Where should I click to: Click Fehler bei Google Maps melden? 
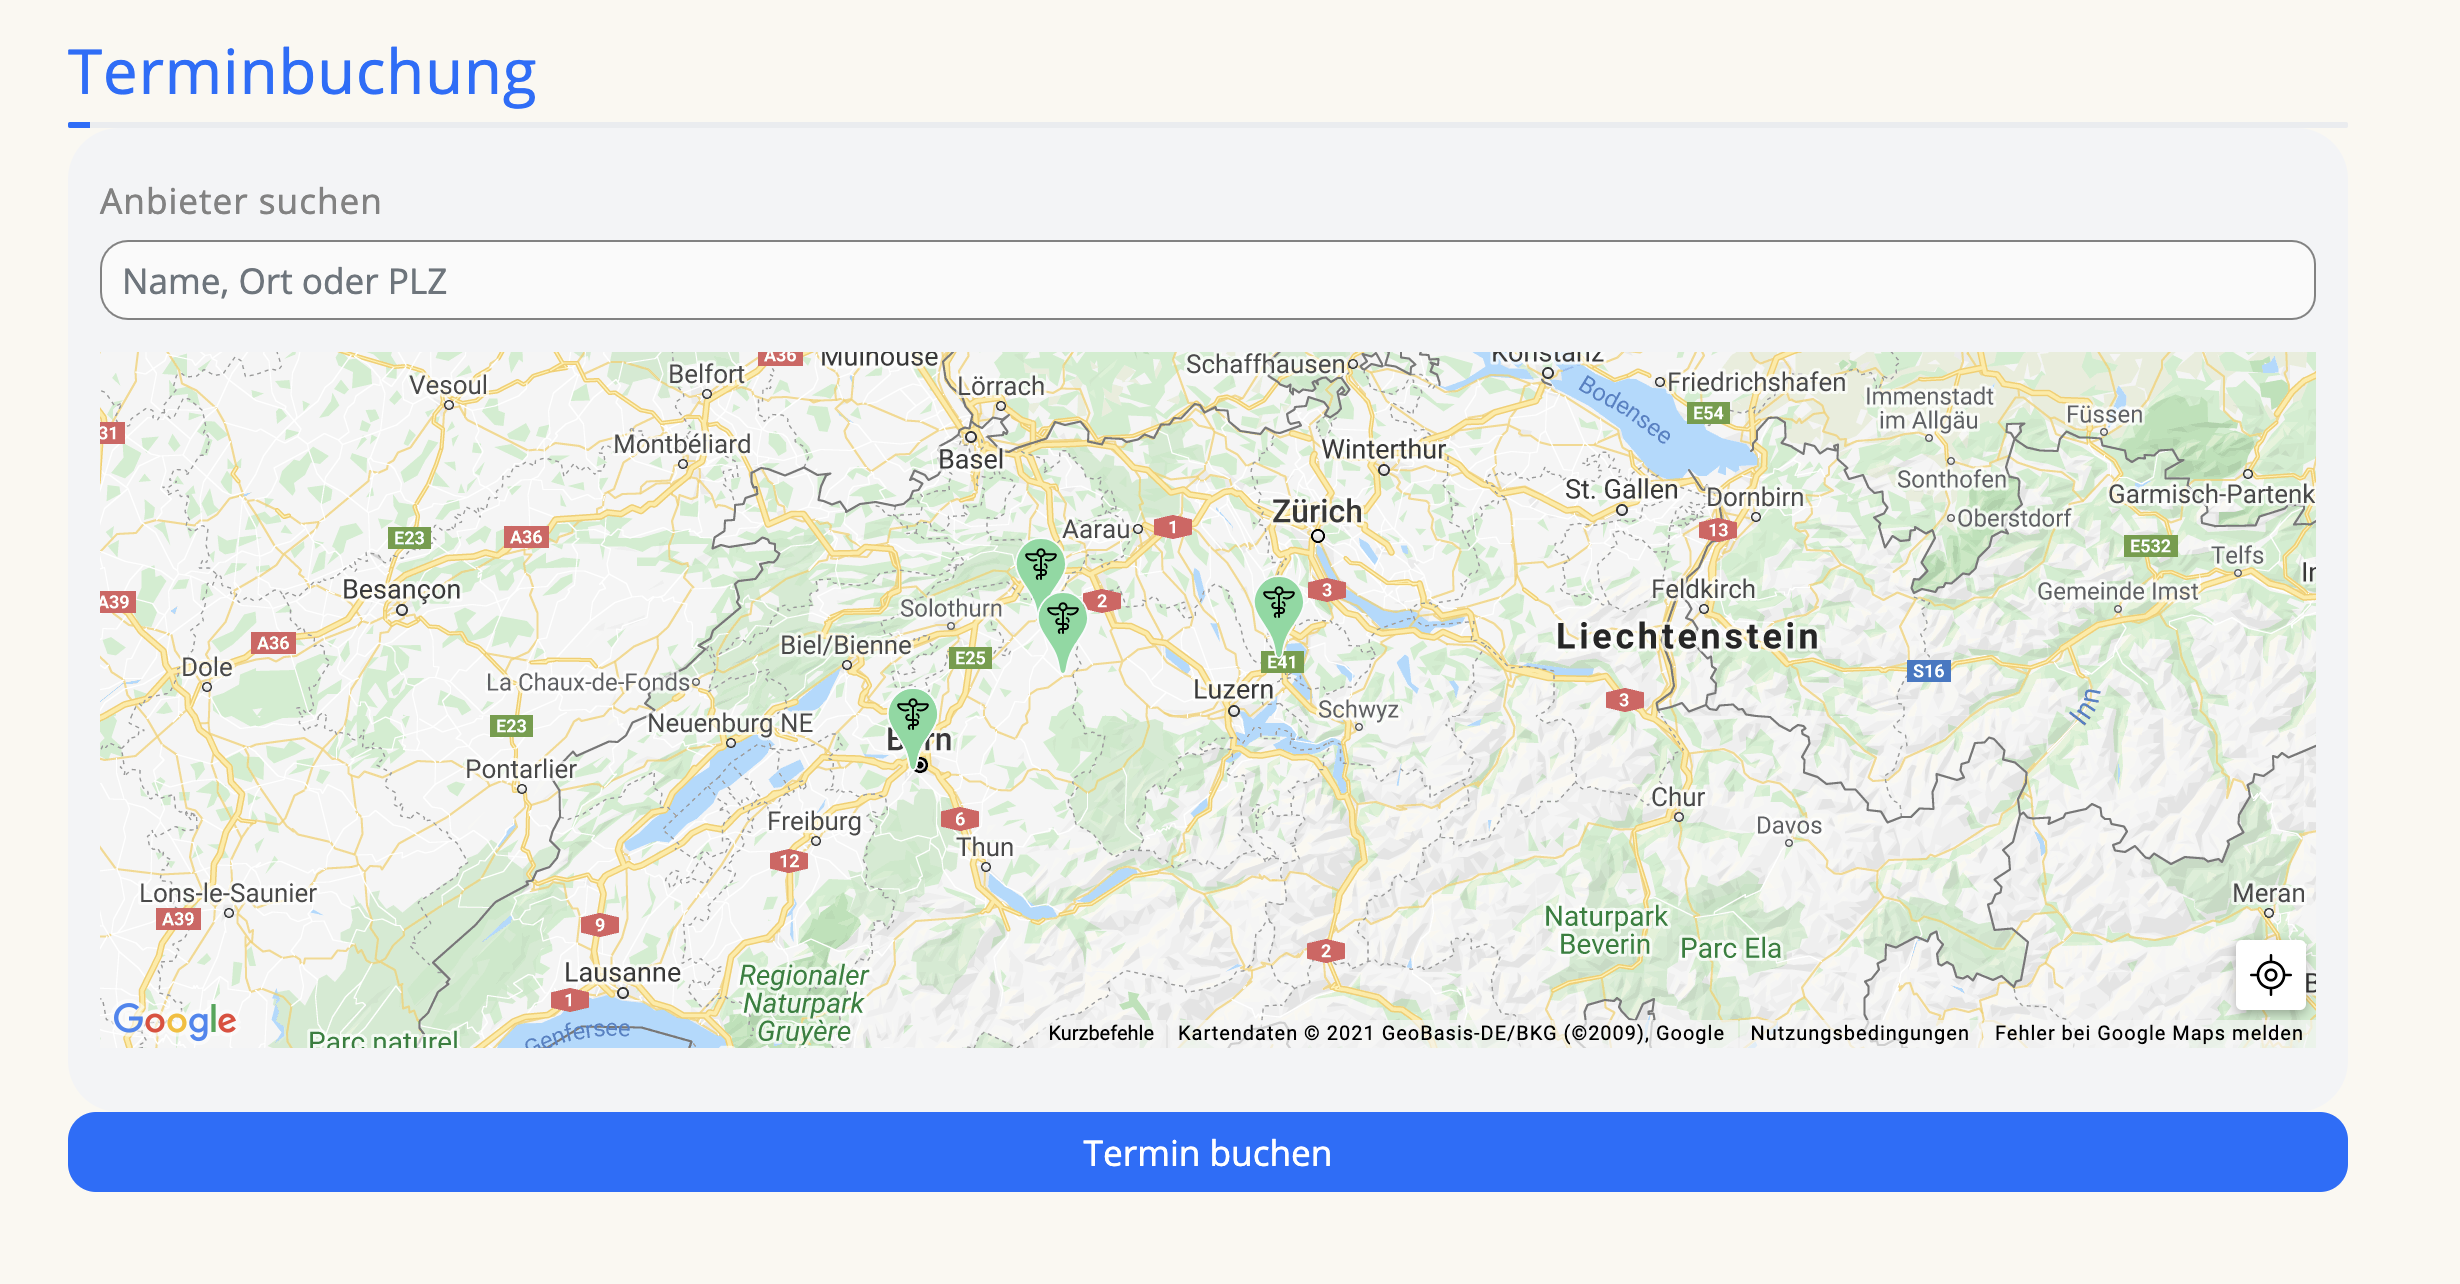coord(2148,1033)
